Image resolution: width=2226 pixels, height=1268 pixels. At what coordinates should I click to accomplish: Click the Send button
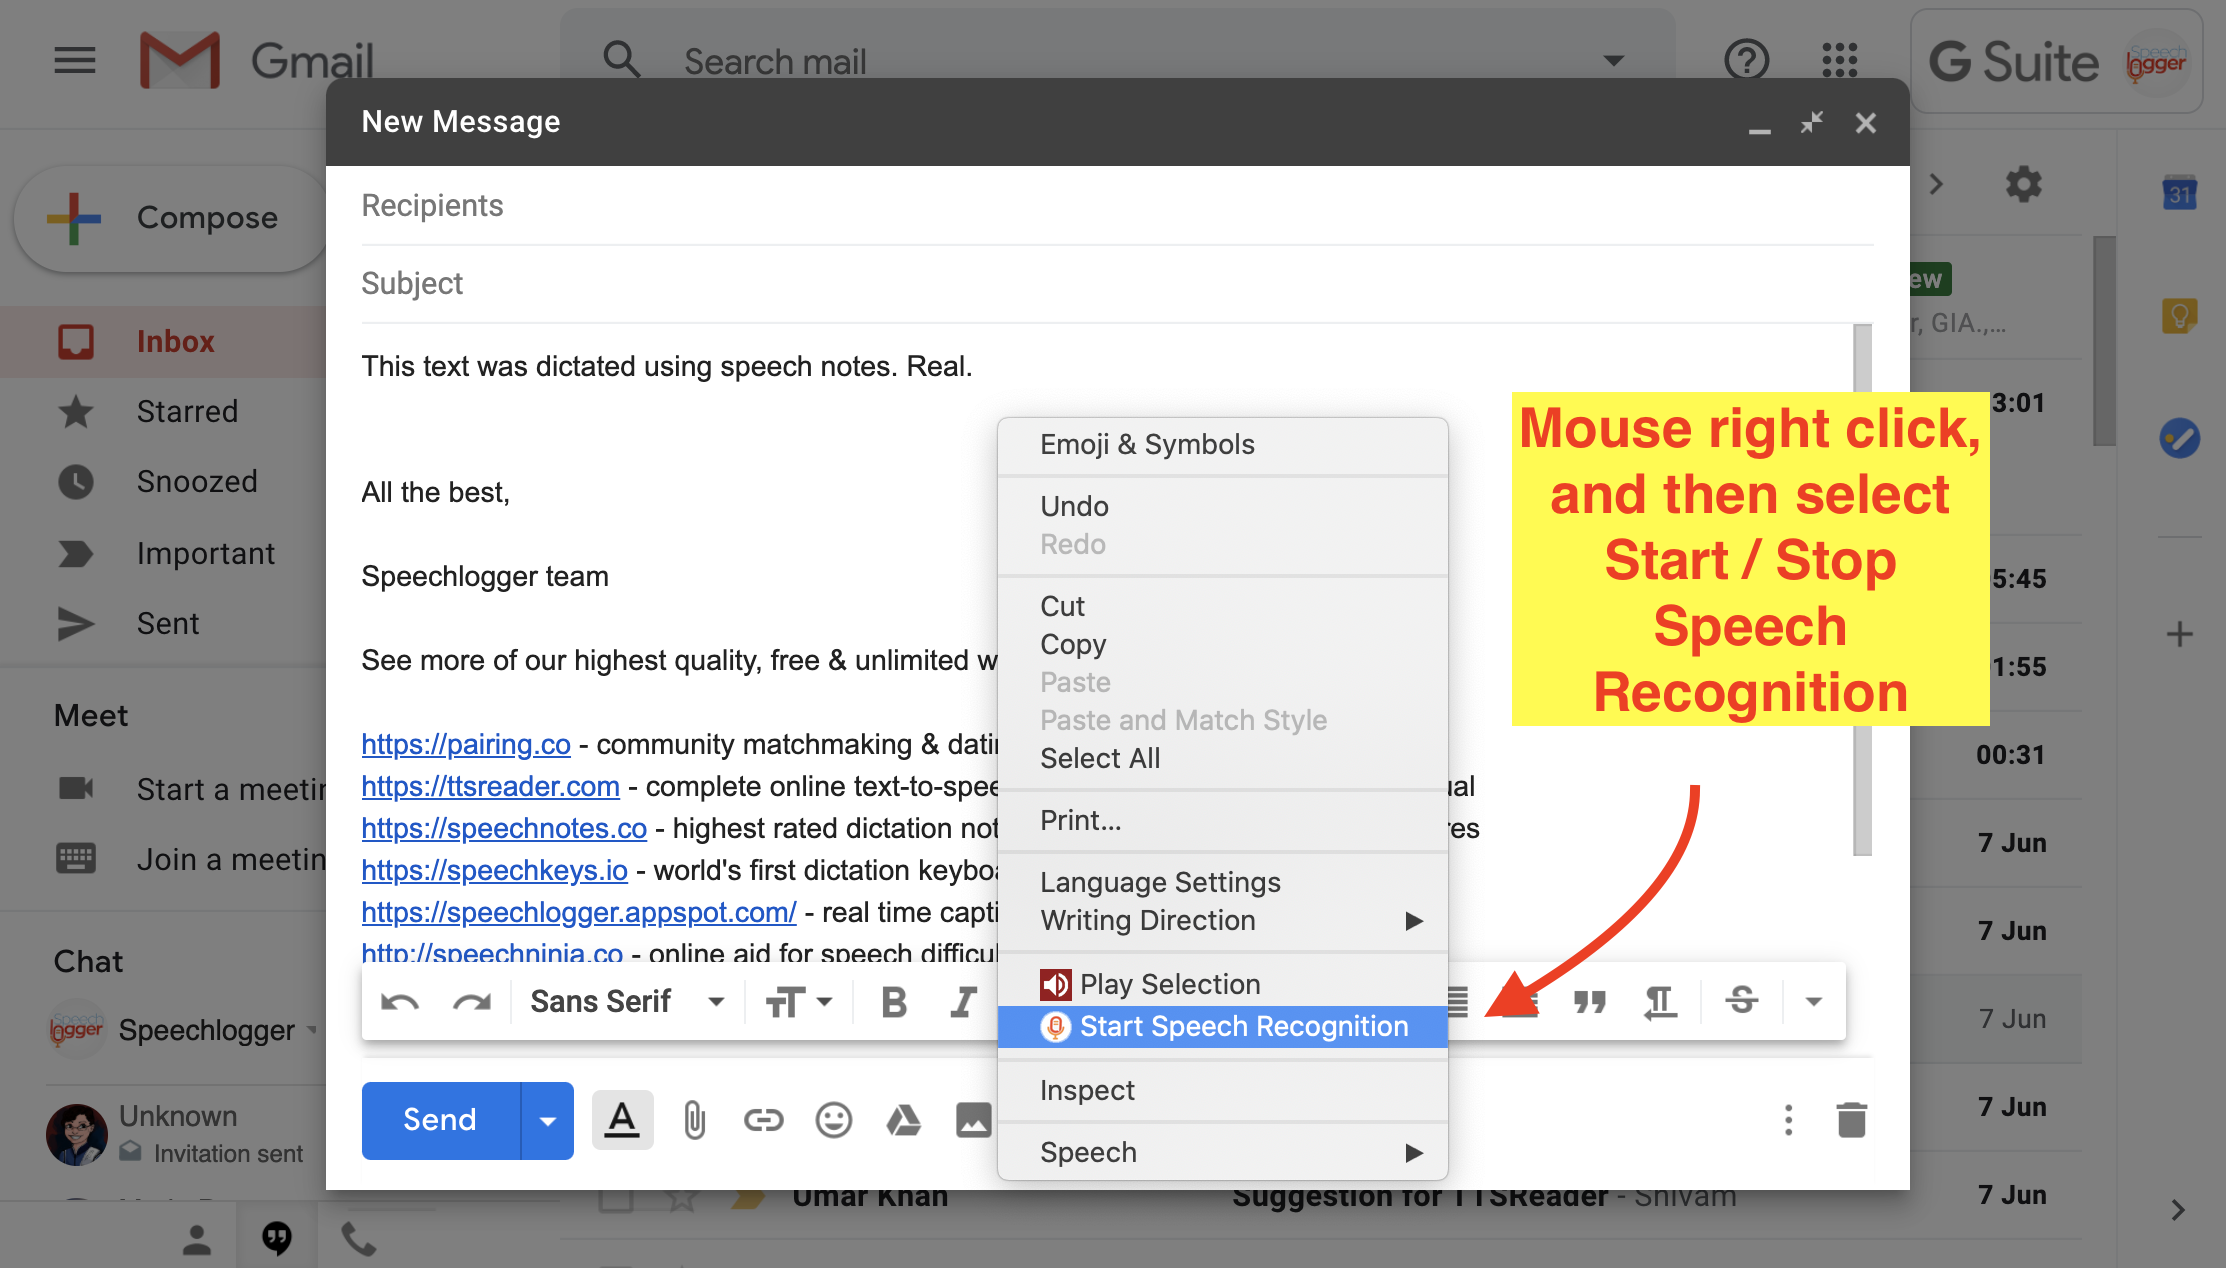tap(441, 1121)
